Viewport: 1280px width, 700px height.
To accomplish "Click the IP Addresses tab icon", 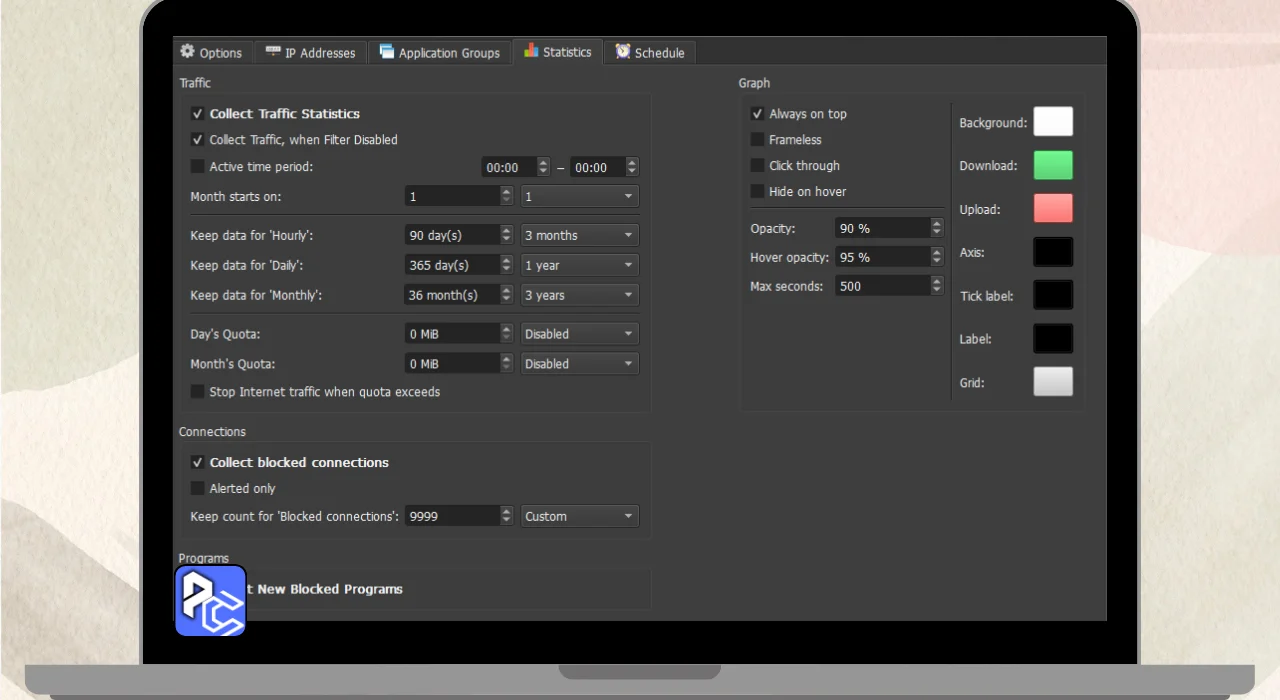I will click(272, 52).
